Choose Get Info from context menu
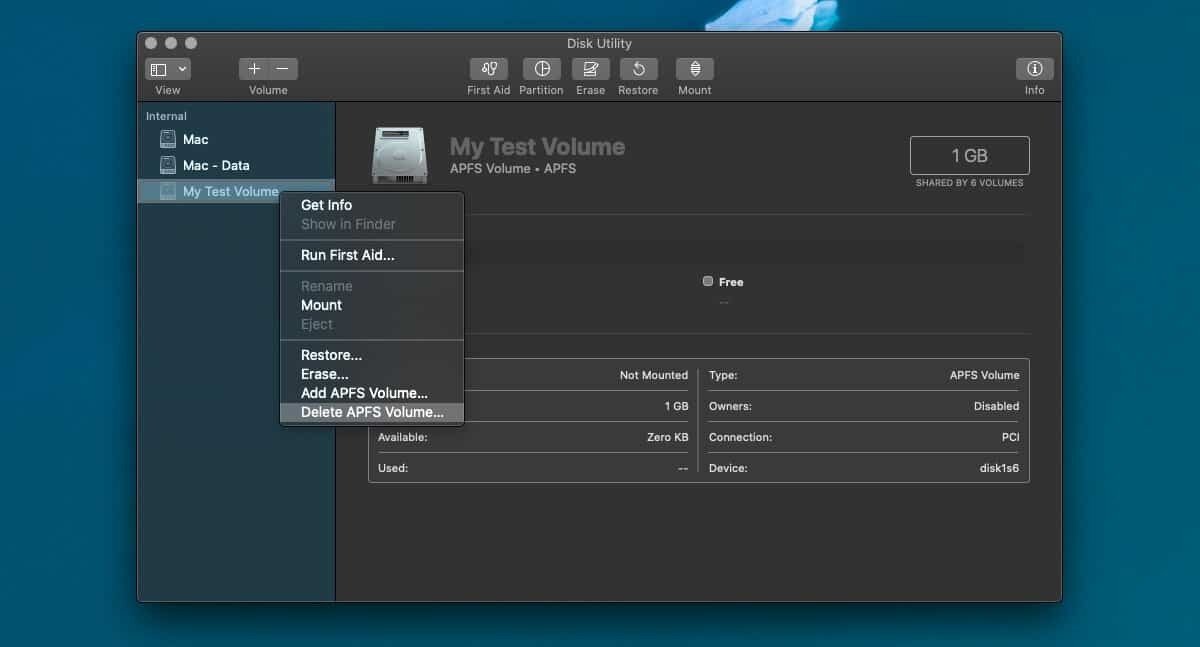Screen dimensions: 1200x647 (326, 205)
